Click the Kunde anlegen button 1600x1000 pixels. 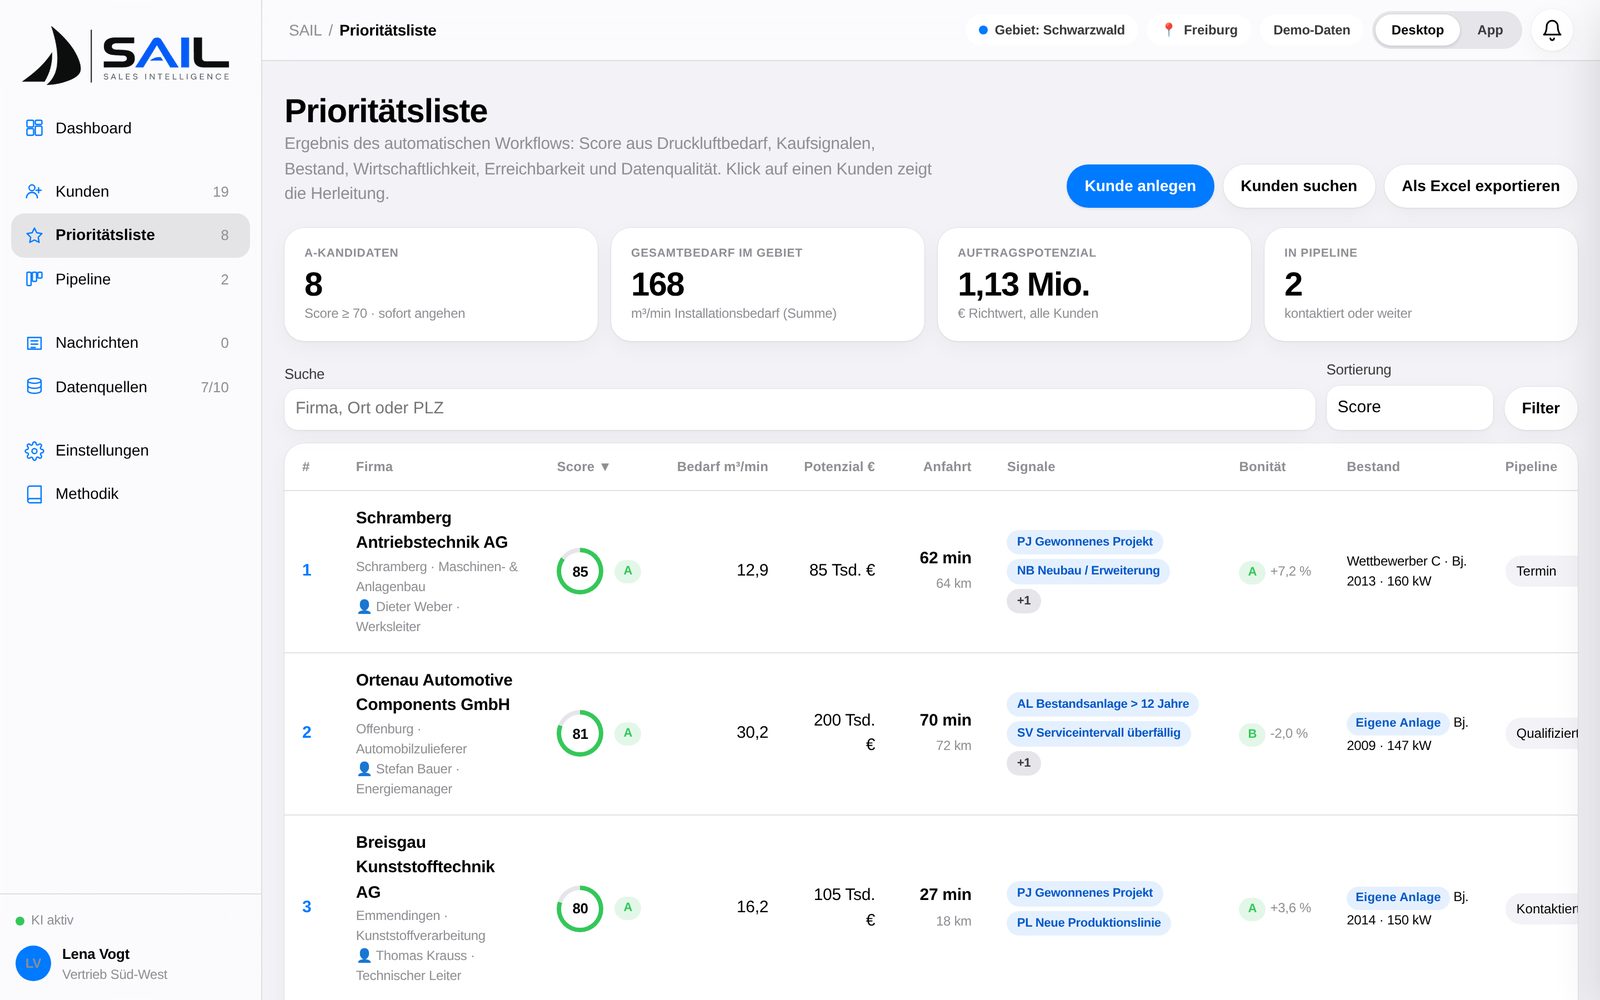pyautogui.click(x=1140, y=186)
